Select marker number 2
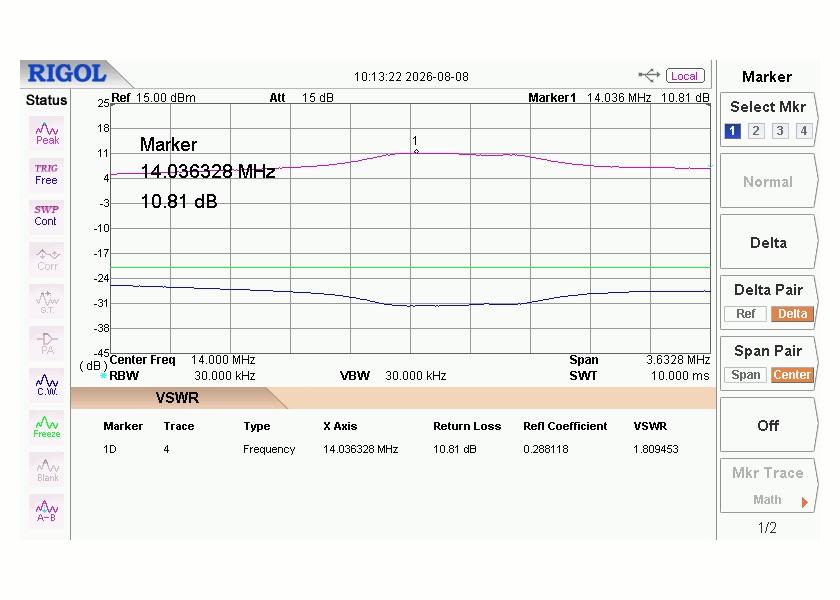840x600 pixels. pyautogui.click(x=756, y=131)
